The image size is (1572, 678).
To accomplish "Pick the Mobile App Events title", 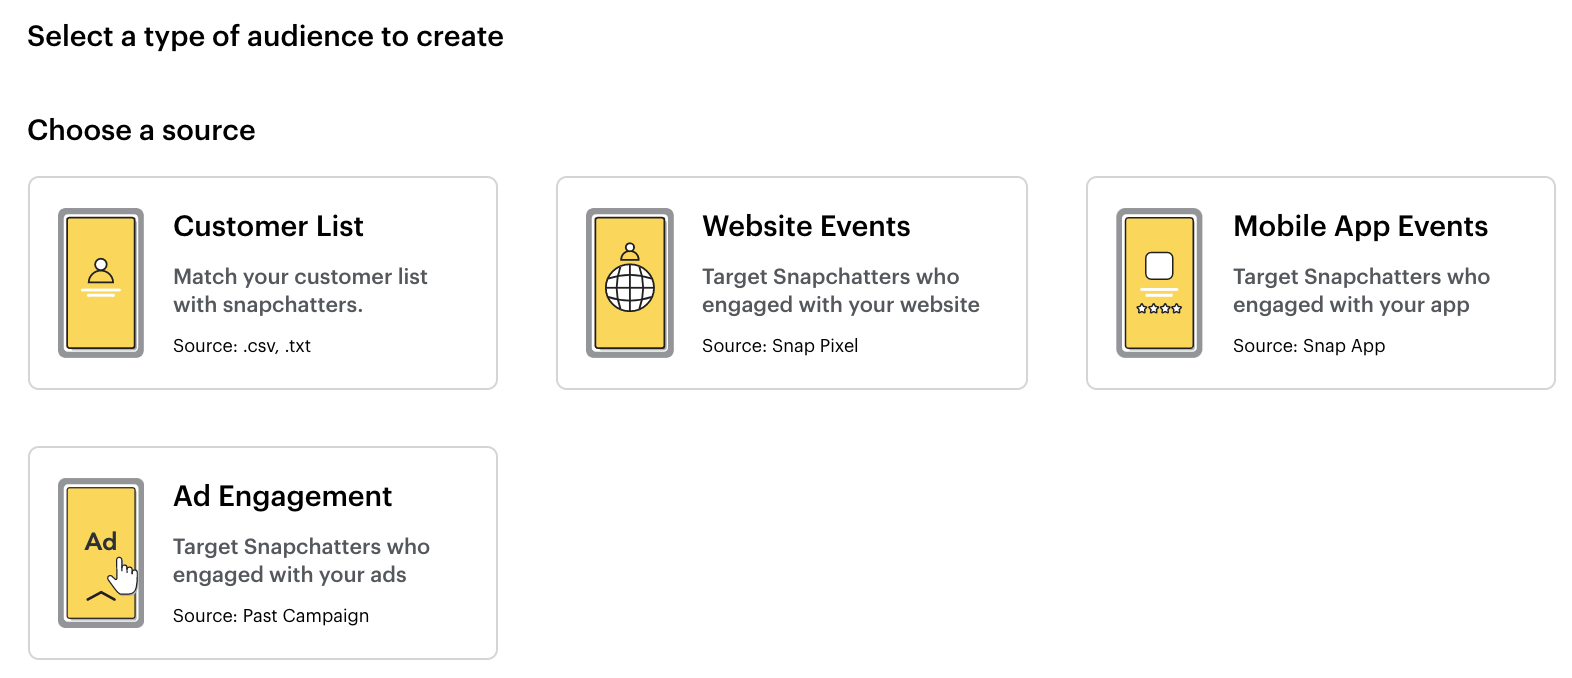I will pyautogui.click(x=1360, y=226).
